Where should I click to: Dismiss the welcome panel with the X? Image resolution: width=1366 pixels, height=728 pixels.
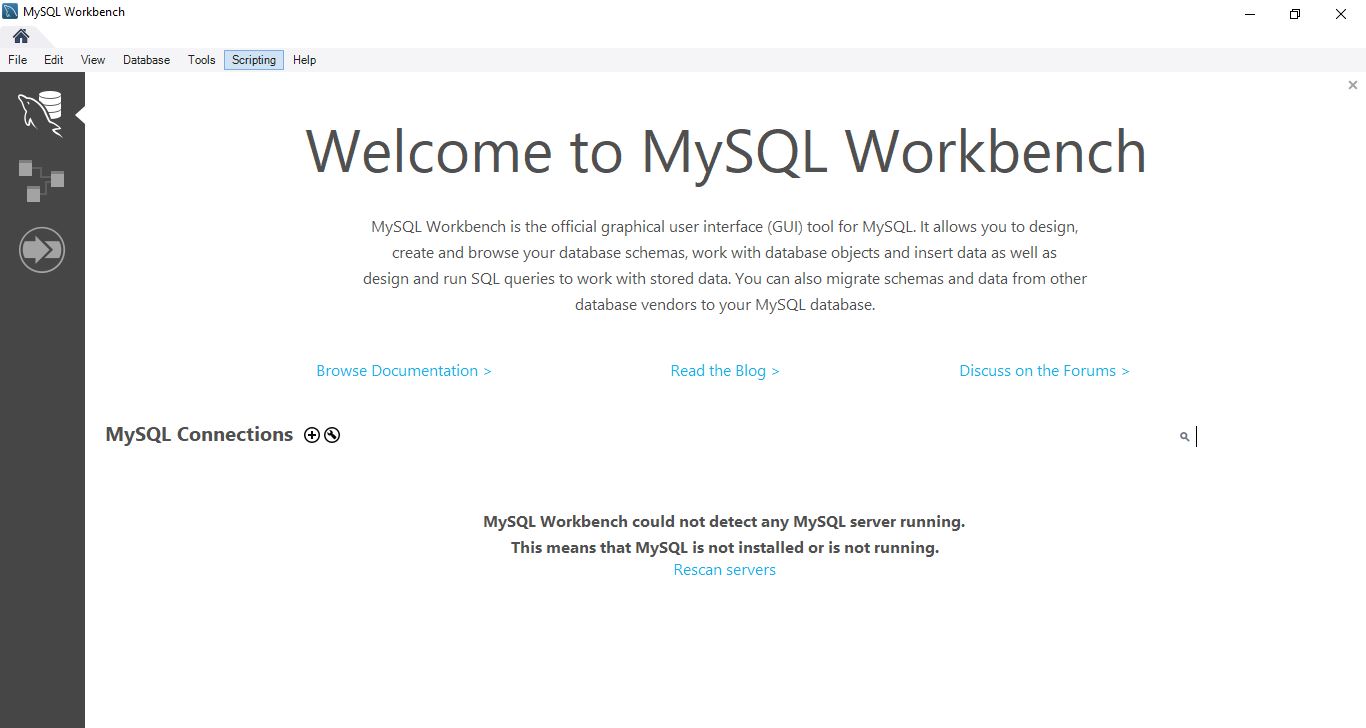[x=1353, y=86]
